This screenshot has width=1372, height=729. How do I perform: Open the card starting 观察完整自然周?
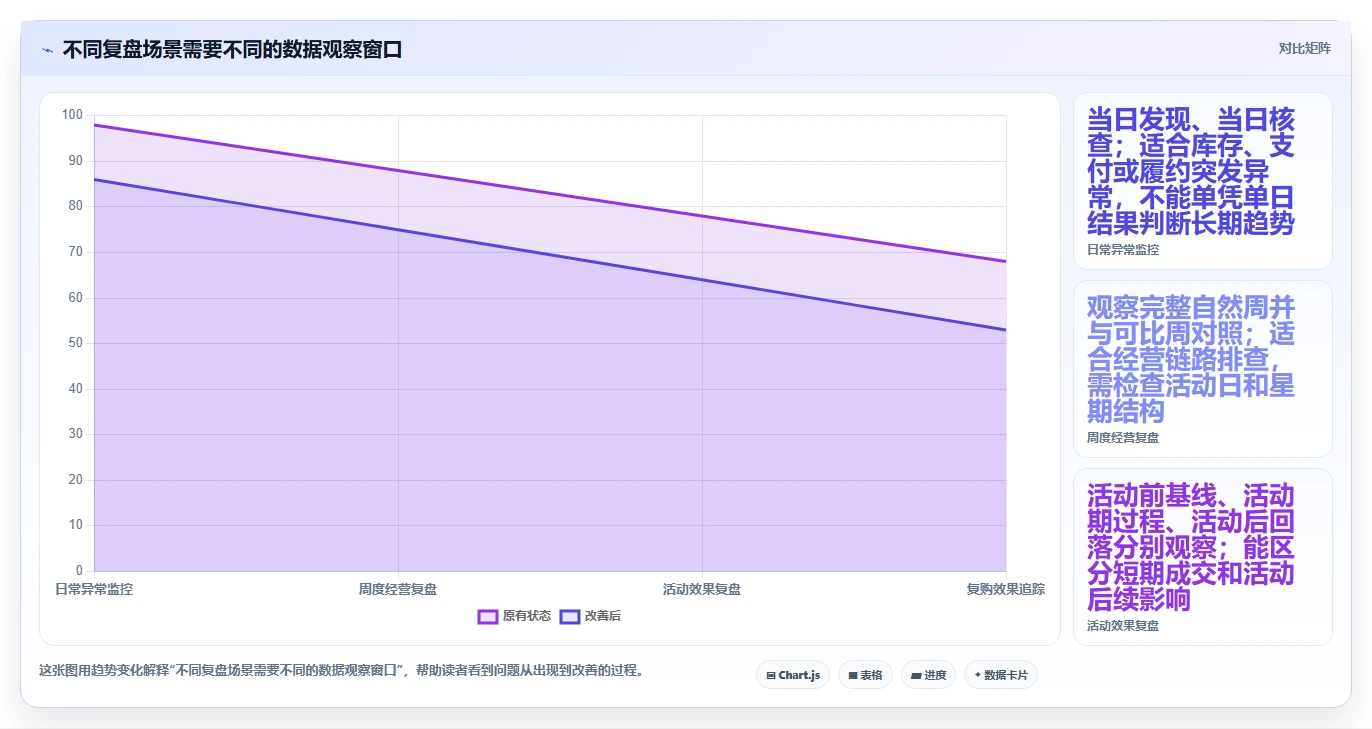click(x=1202, y=369)
